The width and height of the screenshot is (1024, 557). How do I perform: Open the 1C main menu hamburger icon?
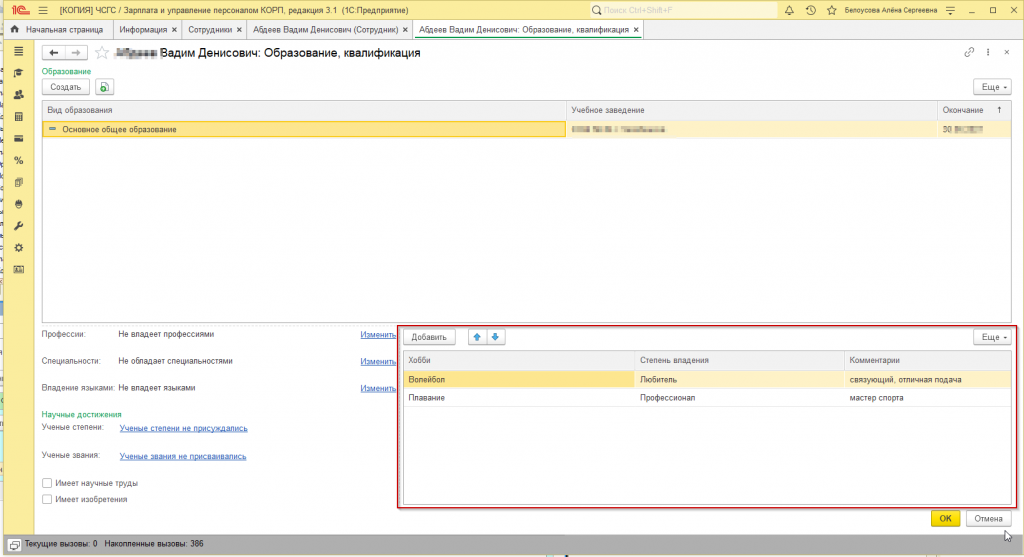click(x=43, y=10)
